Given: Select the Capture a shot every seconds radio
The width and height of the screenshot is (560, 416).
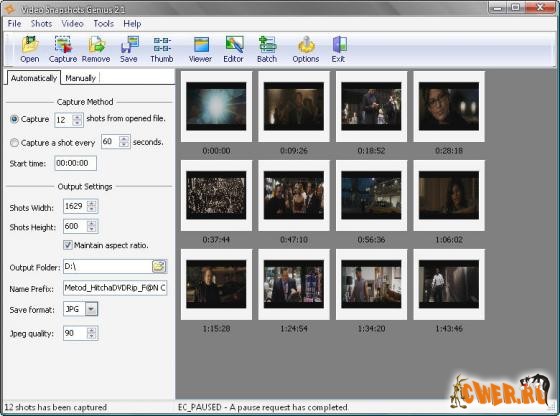Looking at the screenshot, I should click(14, 143).
